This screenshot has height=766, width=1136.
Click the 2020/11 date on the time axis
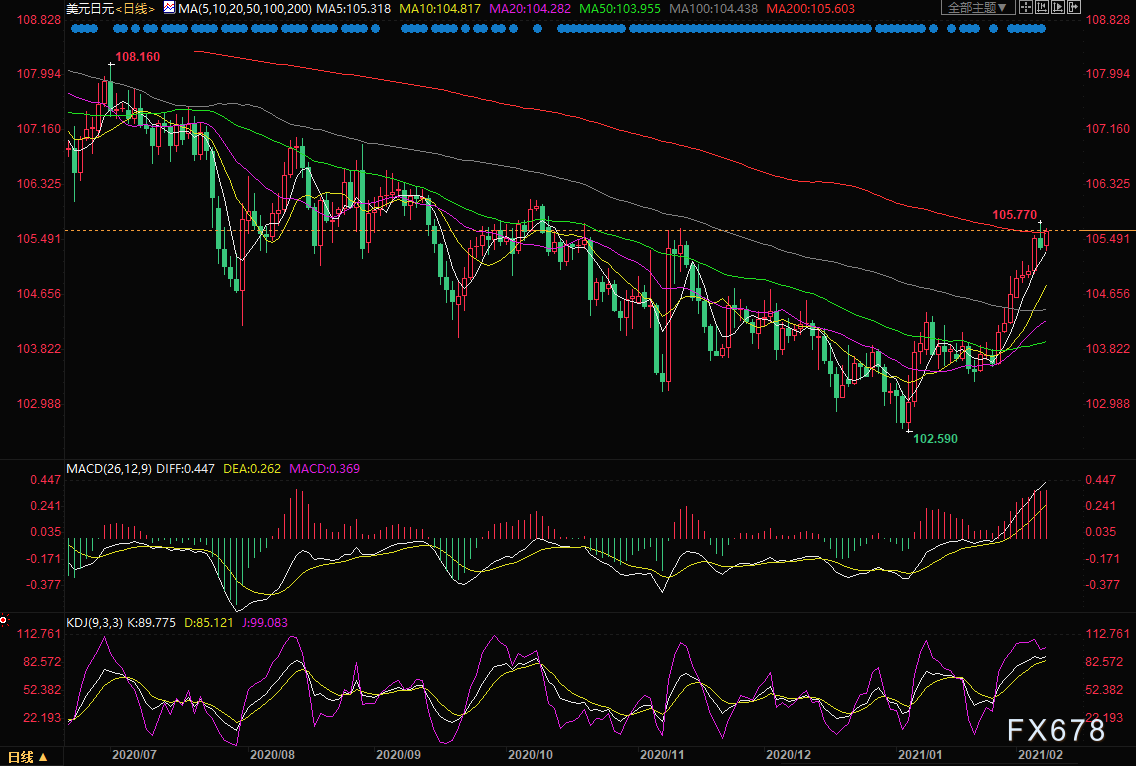[x=661, y=754]
